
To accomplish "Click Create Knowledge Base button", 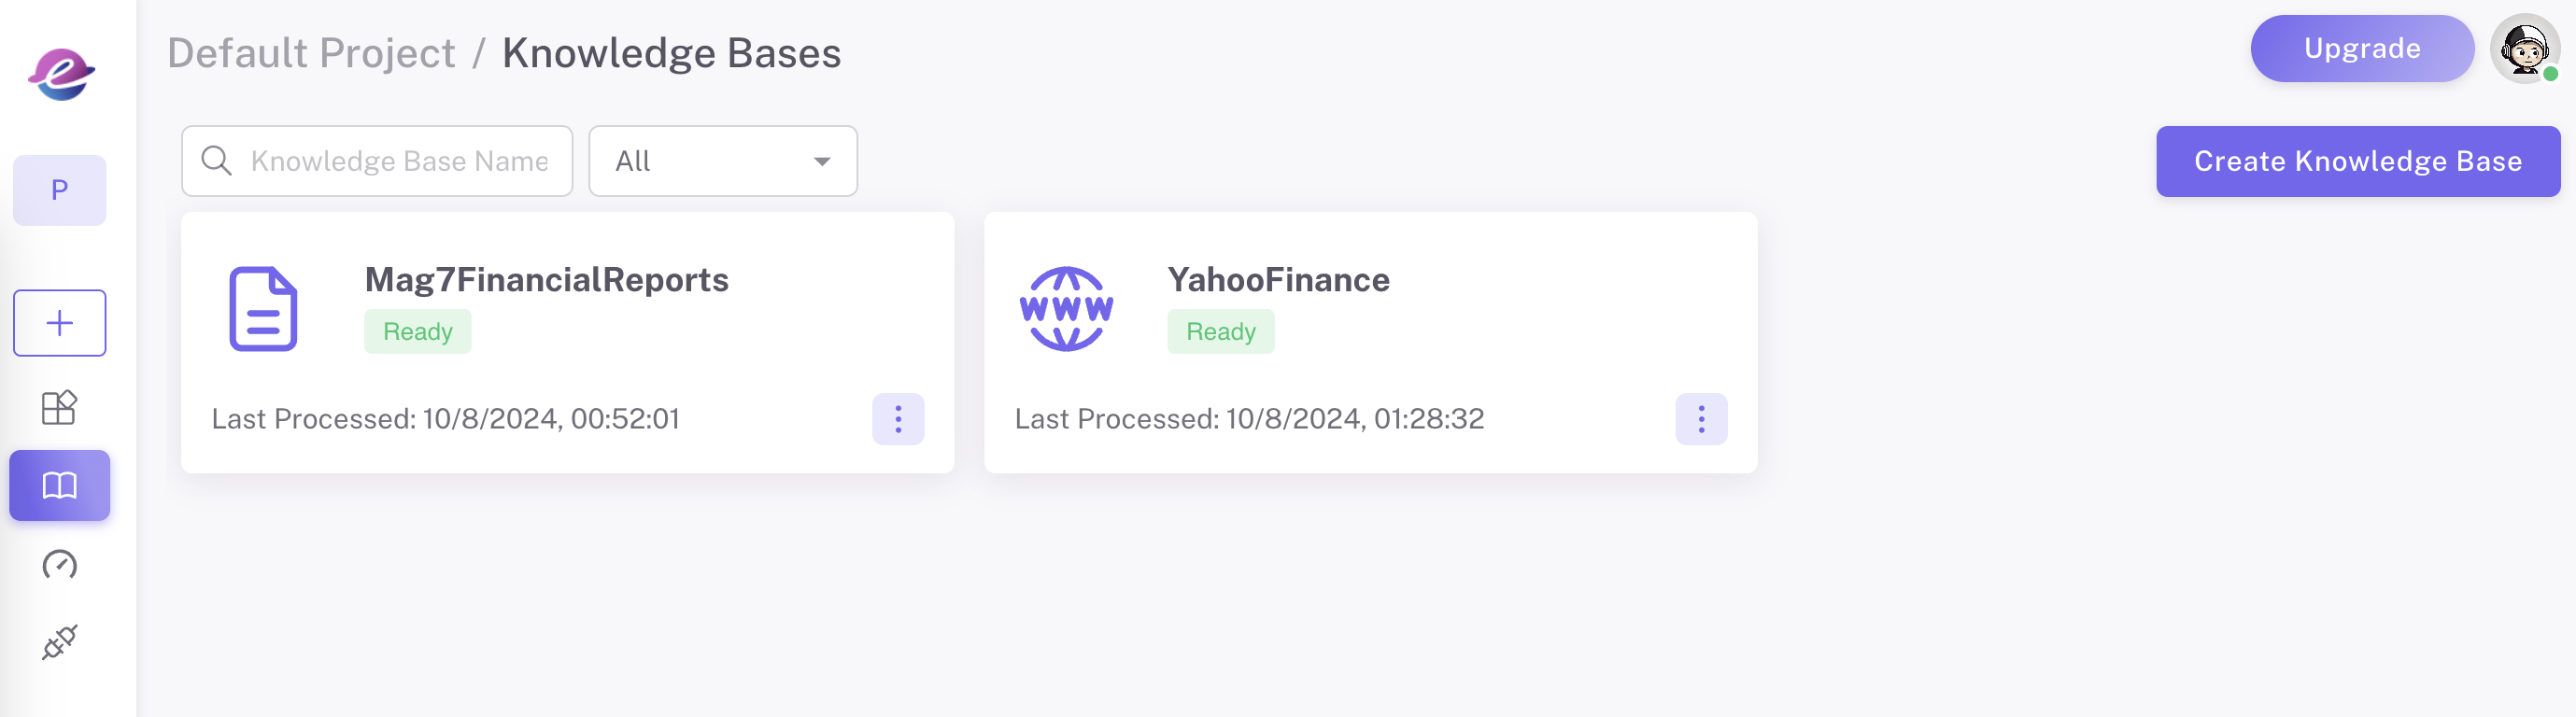I will [2357, 161].
